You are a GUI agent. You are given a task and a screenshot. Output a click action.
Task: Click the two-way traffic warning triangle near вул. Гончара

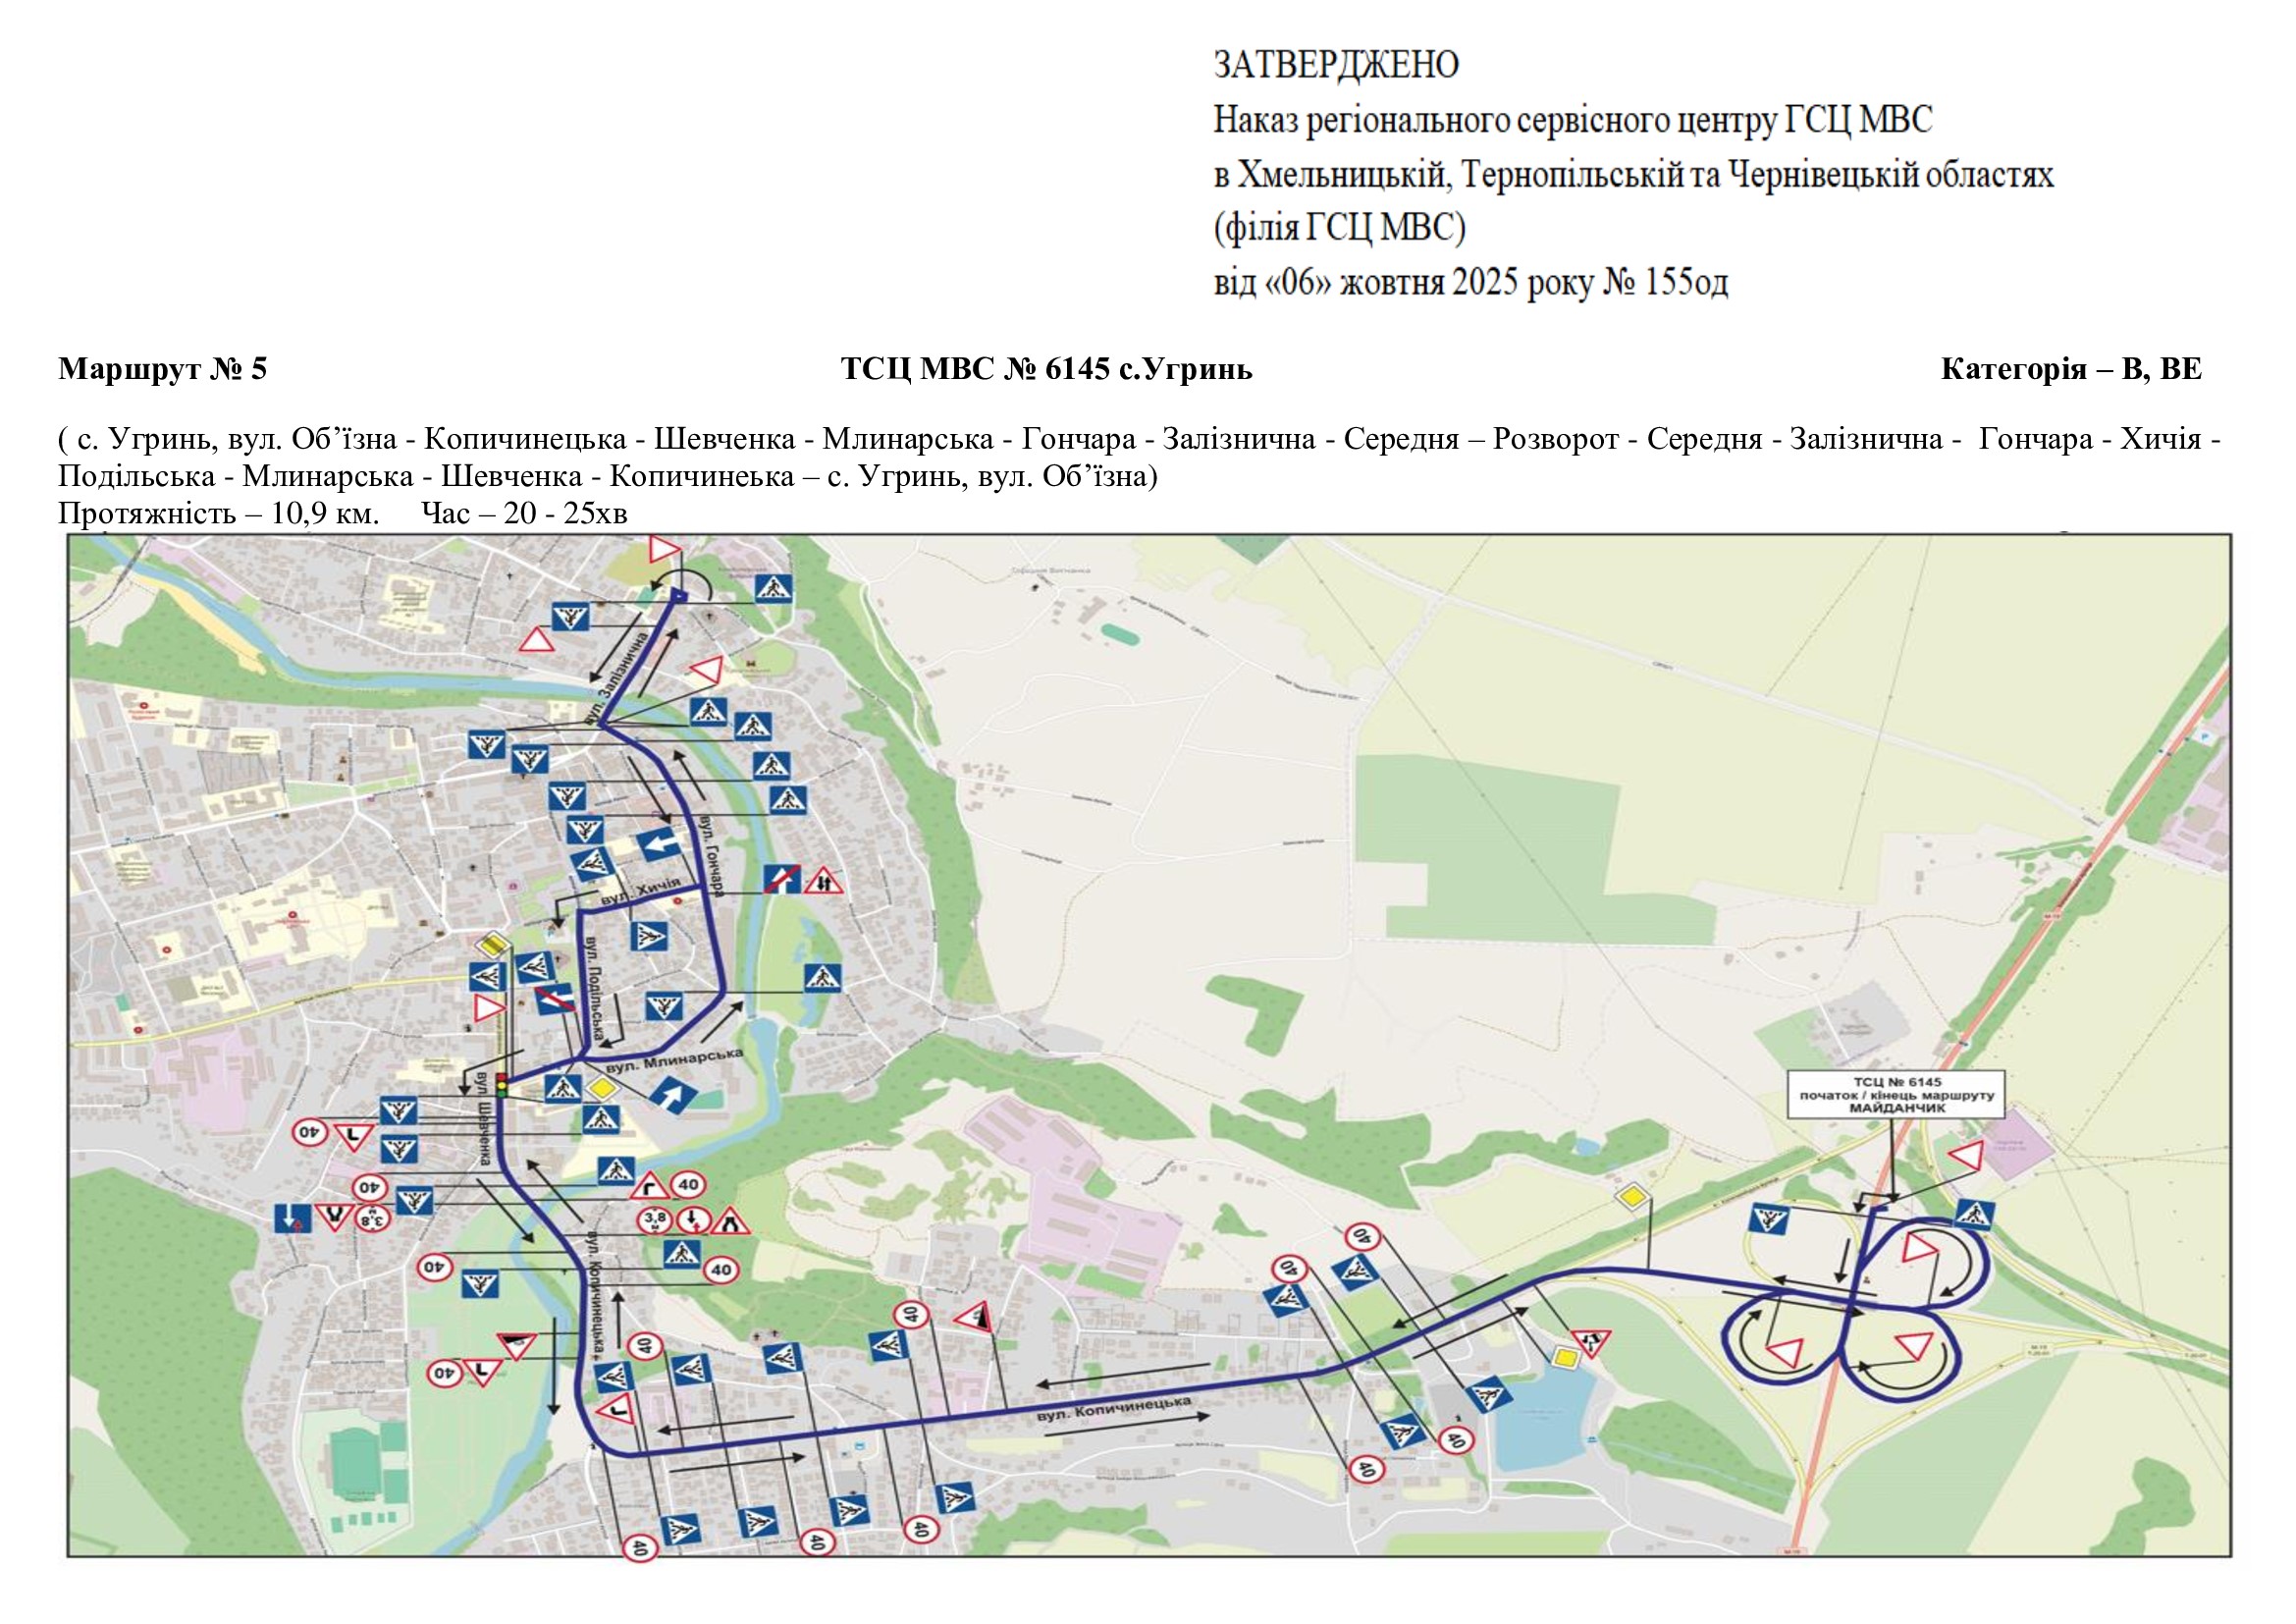tap(823, 882)
